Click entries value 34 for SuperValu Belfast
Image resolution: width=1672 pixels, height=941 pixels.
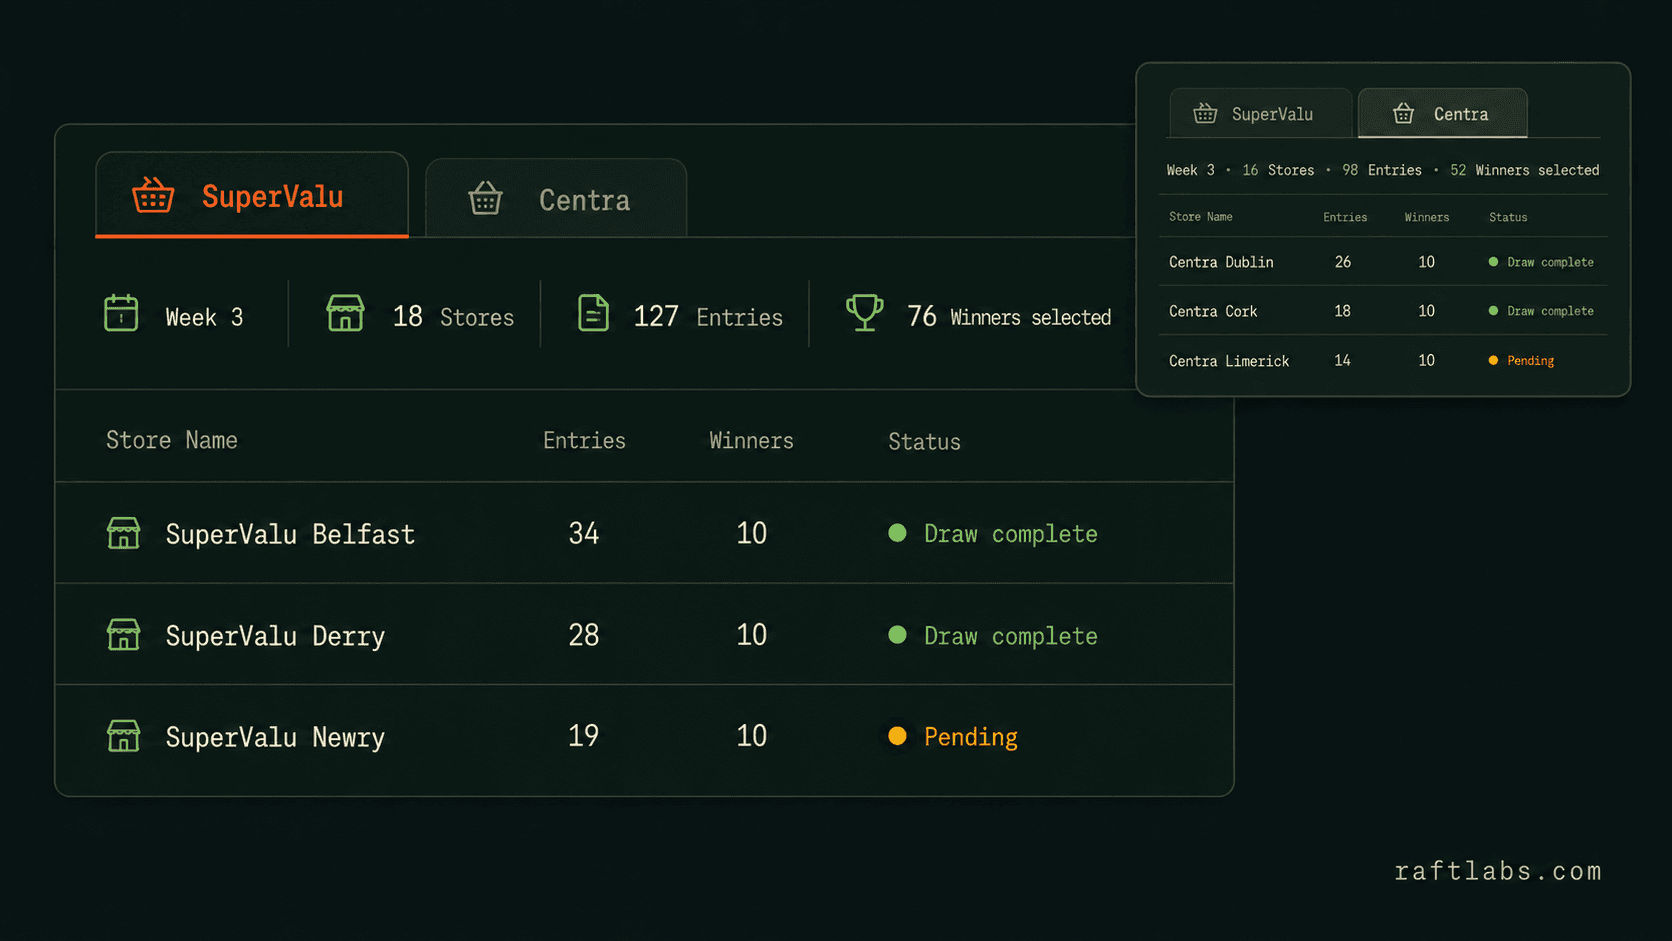point(584,533)
